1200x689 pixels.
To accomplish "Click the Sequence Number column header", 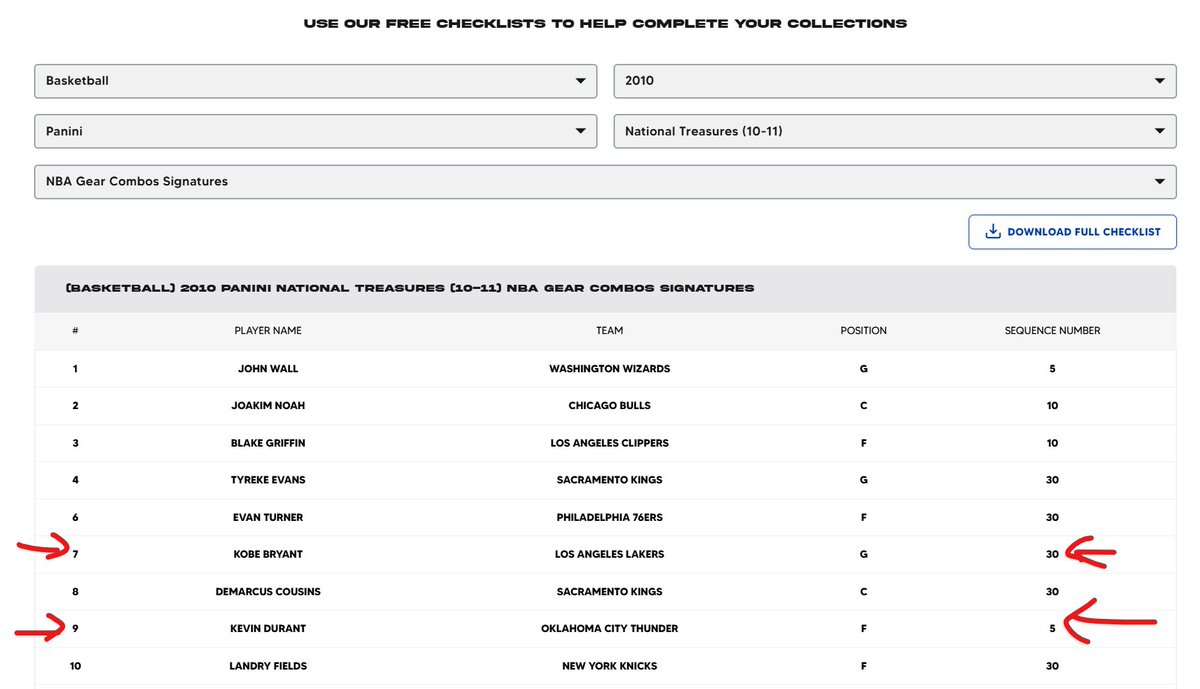I will pyautogui.click(x=1052, y=331).
